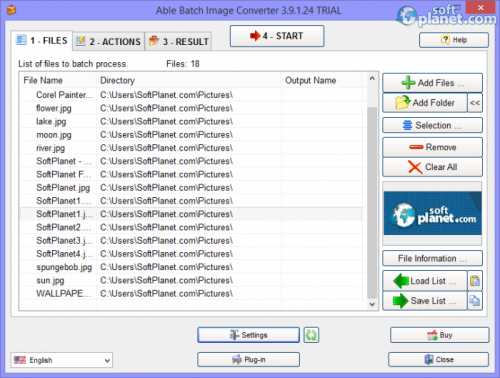Viewport: 500px width, 378px height.
Task: Click the << collapse button next to Add Folder
Action: pos(475,103)
